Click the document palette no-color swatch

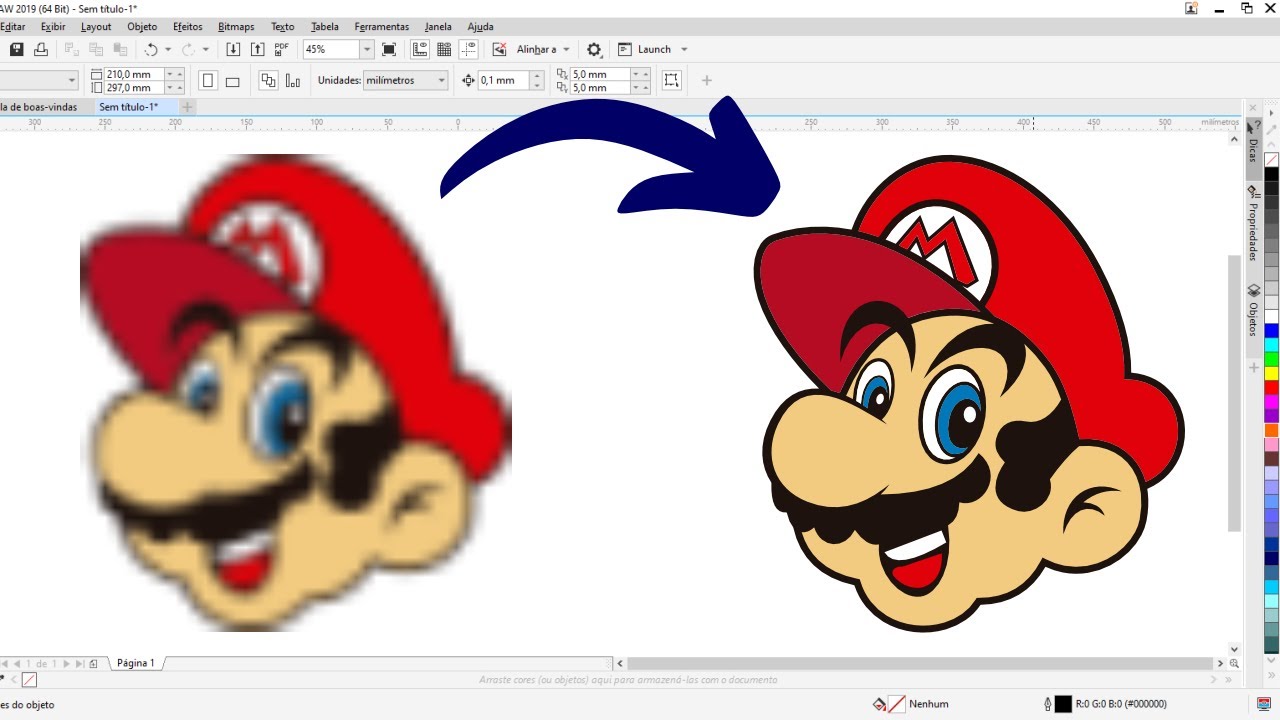(29, 680)
